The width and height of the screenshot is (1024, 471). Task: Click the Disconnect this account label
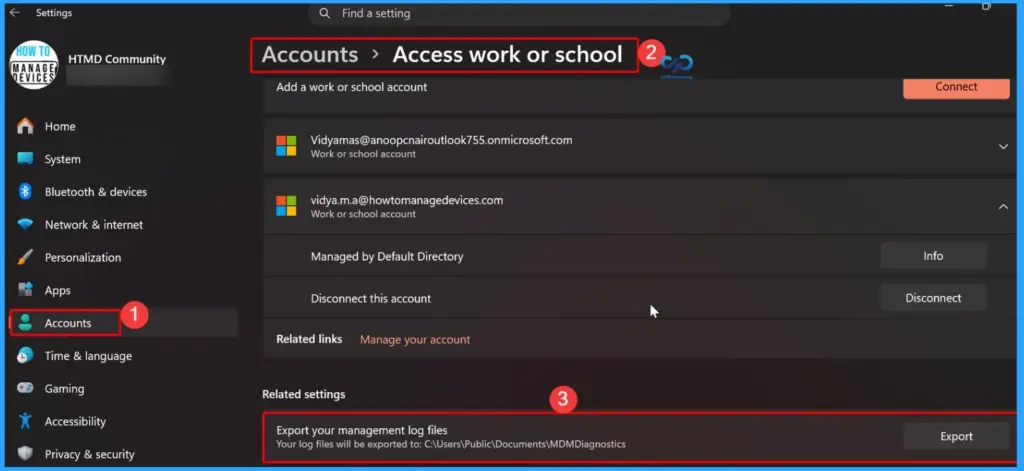(371, 299)
